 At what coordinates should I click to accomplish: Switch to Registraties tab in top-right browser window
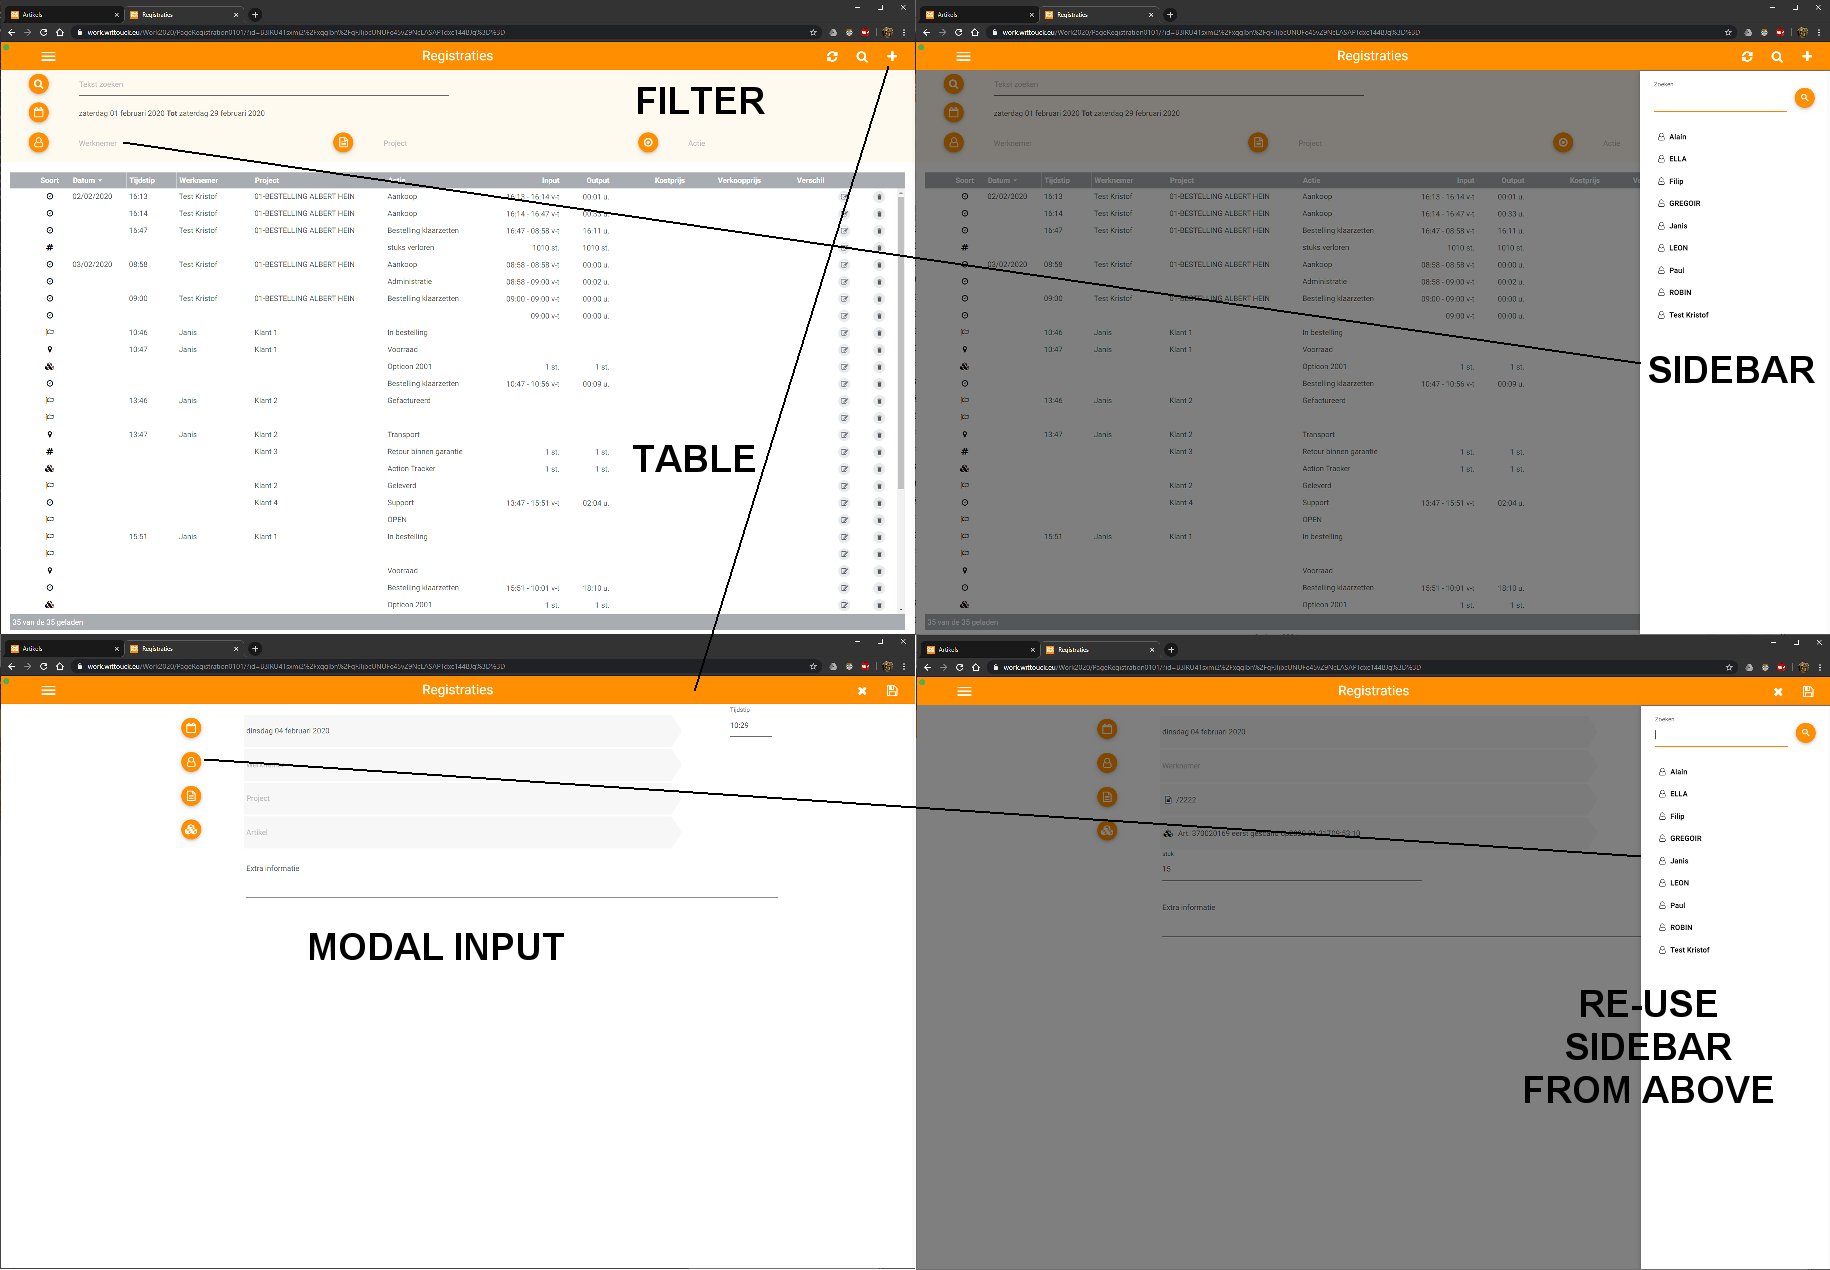[x=1097, y=15]
